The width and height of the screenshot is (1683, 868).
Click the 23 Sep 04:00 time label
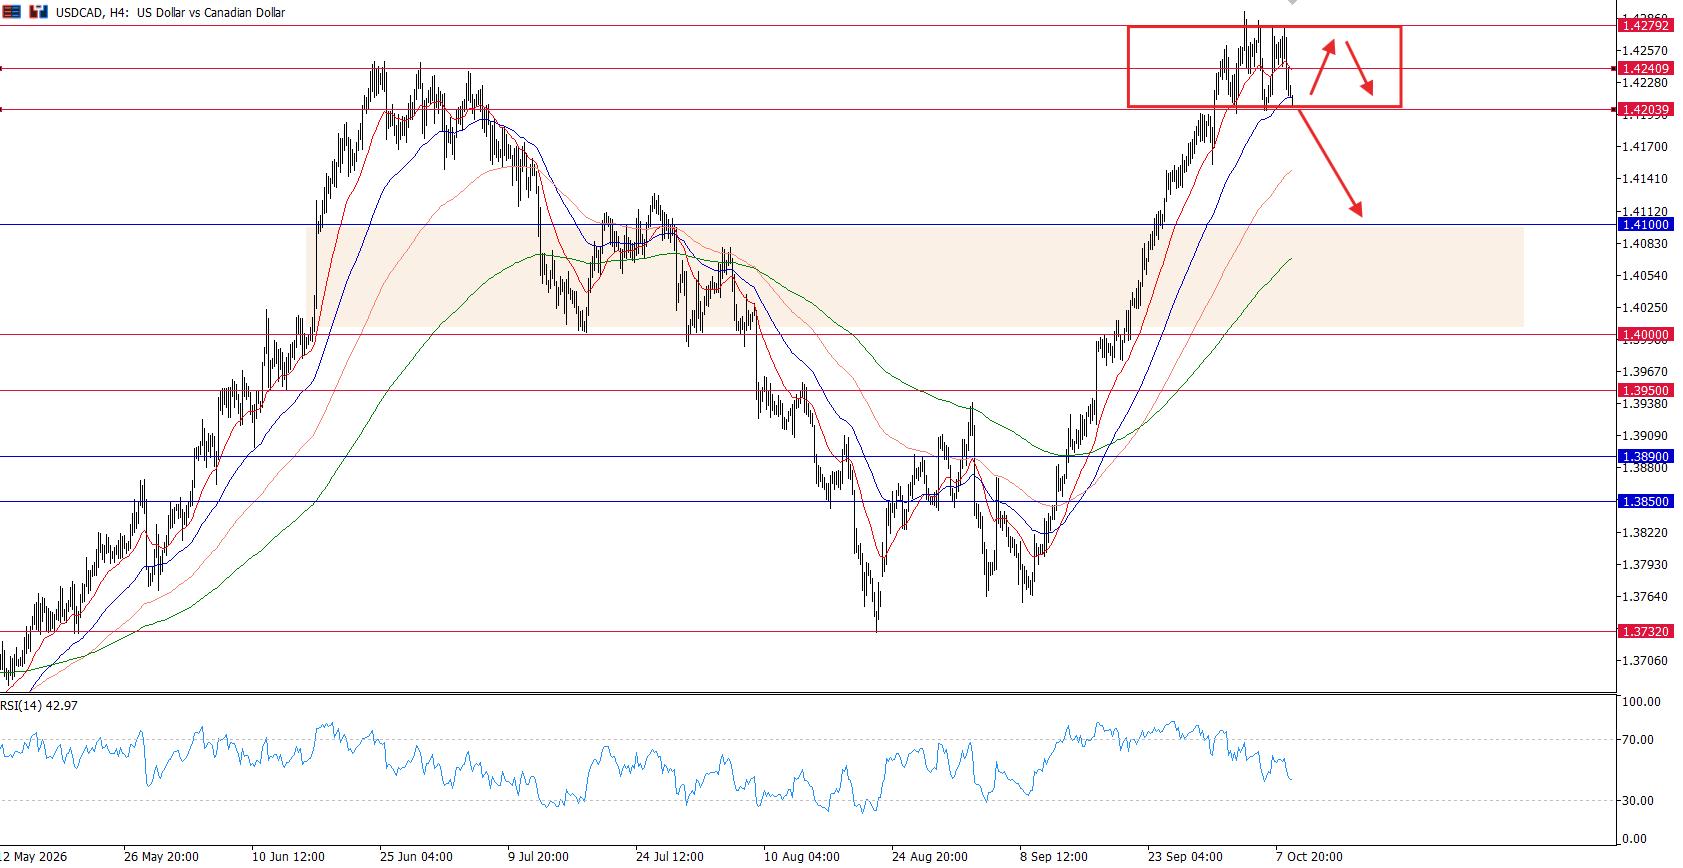pos(1185,857)
